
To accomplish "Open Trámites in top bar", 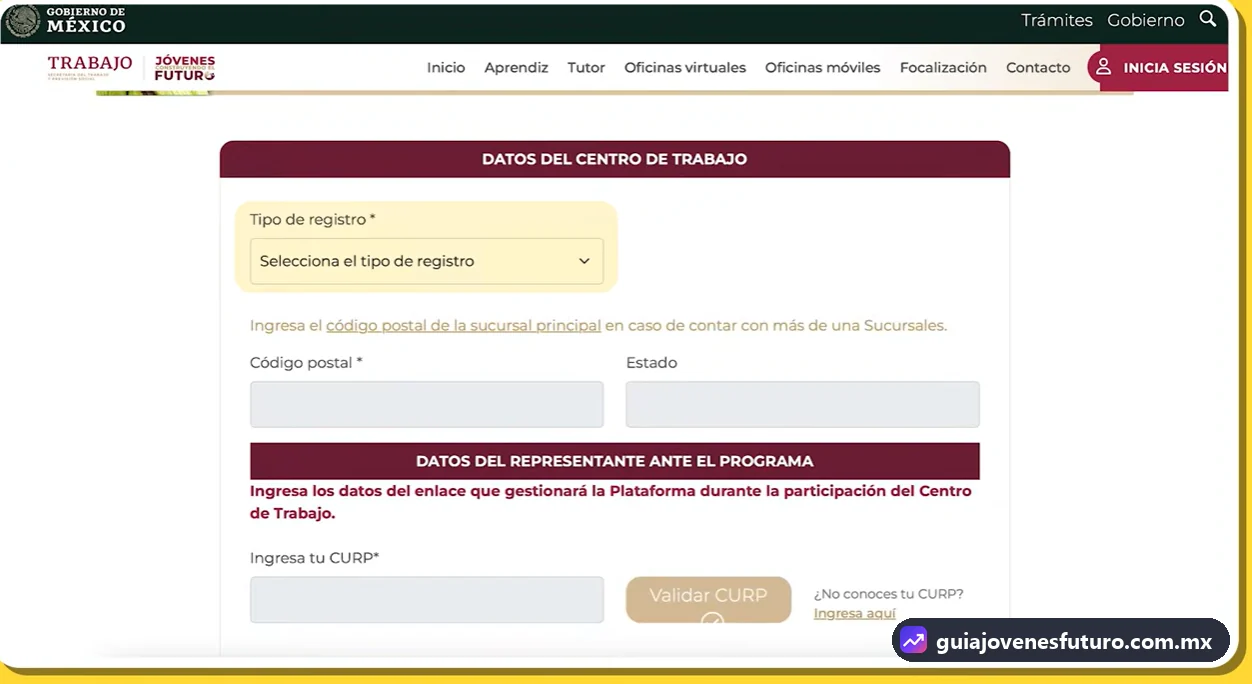I will (x=1057, y=20).
